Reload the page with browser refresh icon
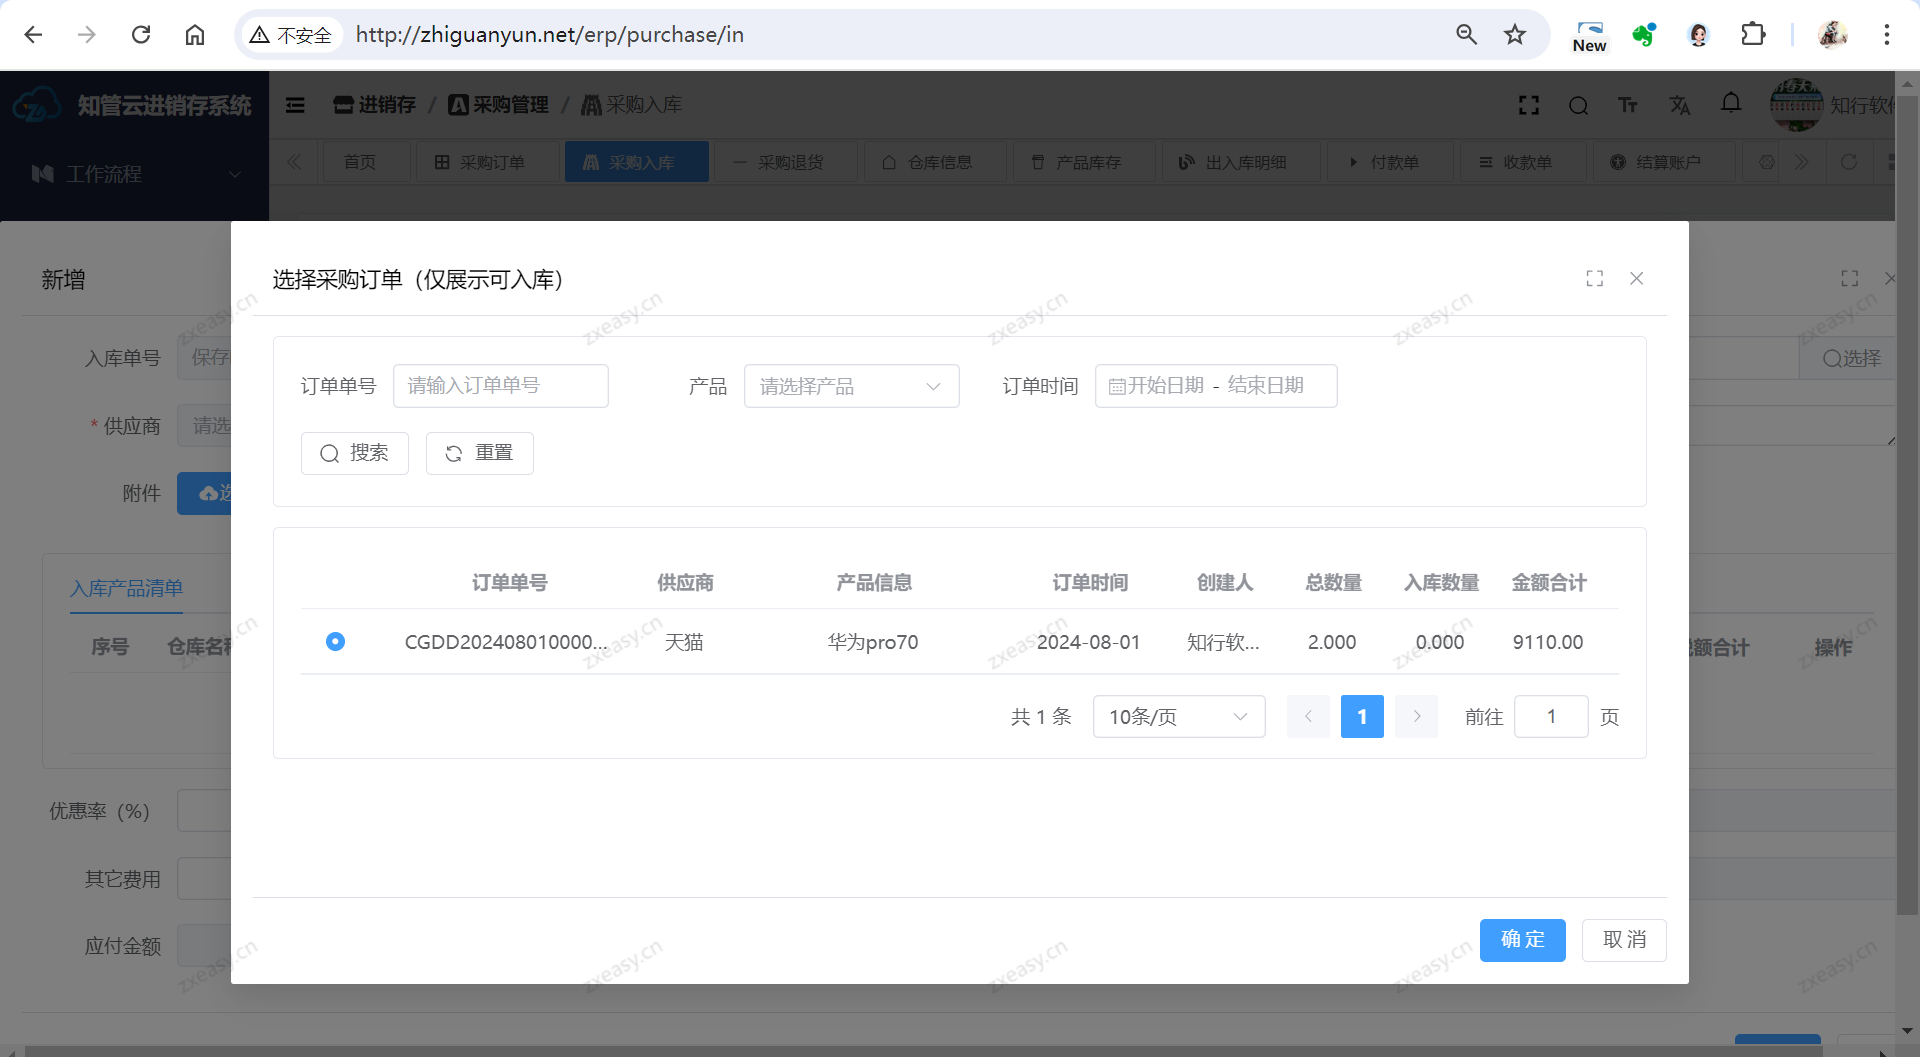This screenshot has width=1920, height=1057. pyautogui.click(x=141, y=35)
